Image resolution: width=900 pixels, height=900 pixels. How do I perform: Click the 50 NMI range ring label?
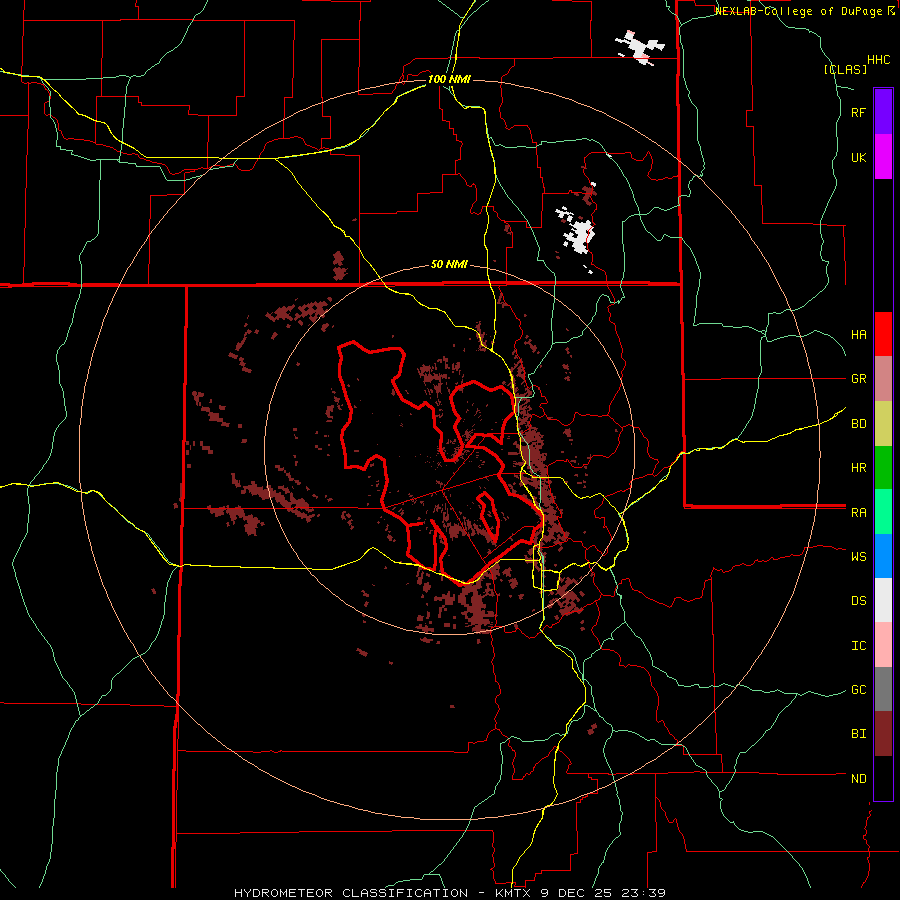tap(449, 265)
